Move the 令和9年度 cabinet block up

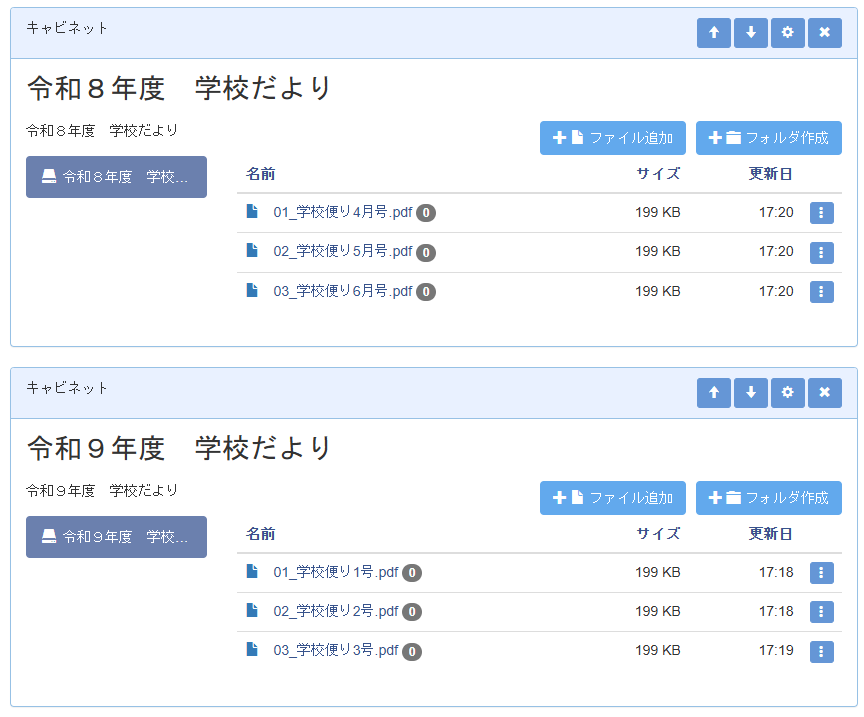click(x=713, y=393)
